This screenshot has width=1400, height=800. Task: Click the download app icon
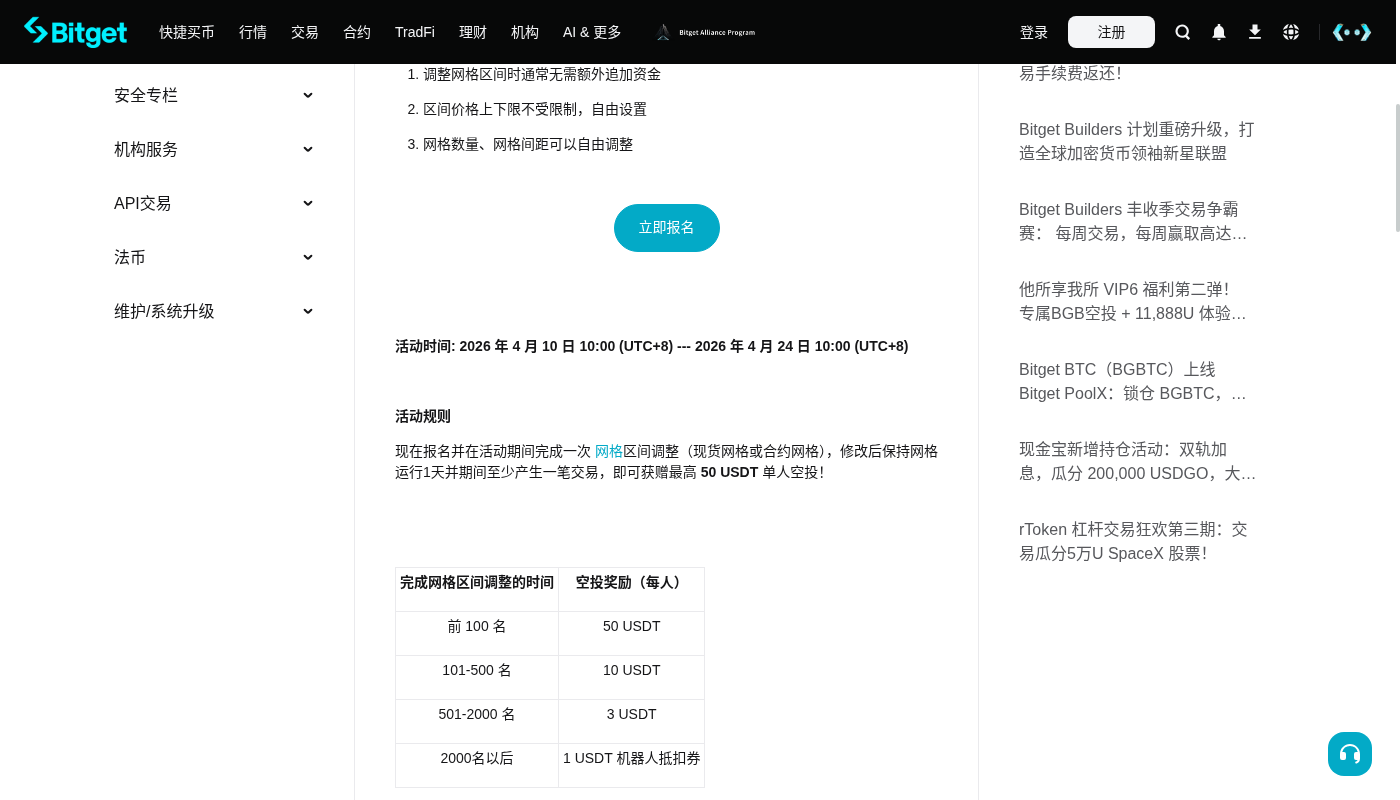(x=1255, y=32)
